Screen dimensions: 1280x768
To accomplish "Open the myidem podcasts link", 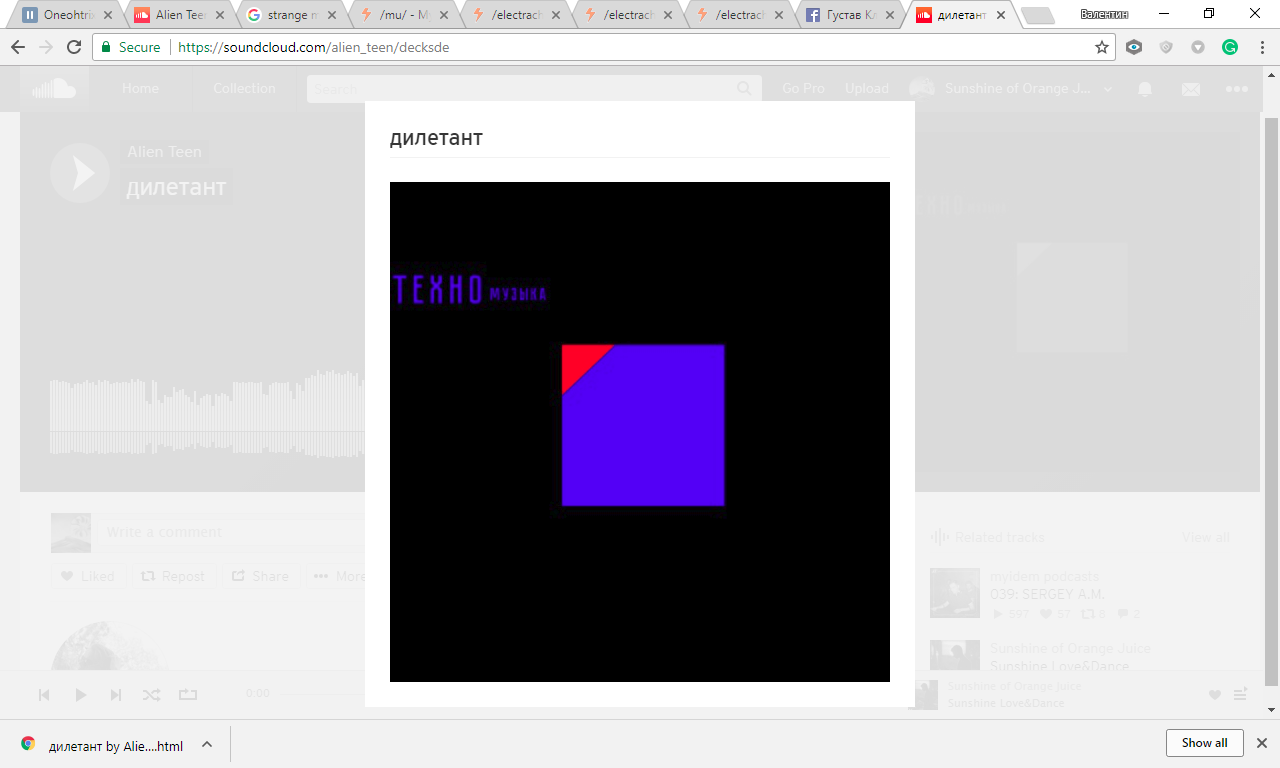I will [x=1044, y=577].
